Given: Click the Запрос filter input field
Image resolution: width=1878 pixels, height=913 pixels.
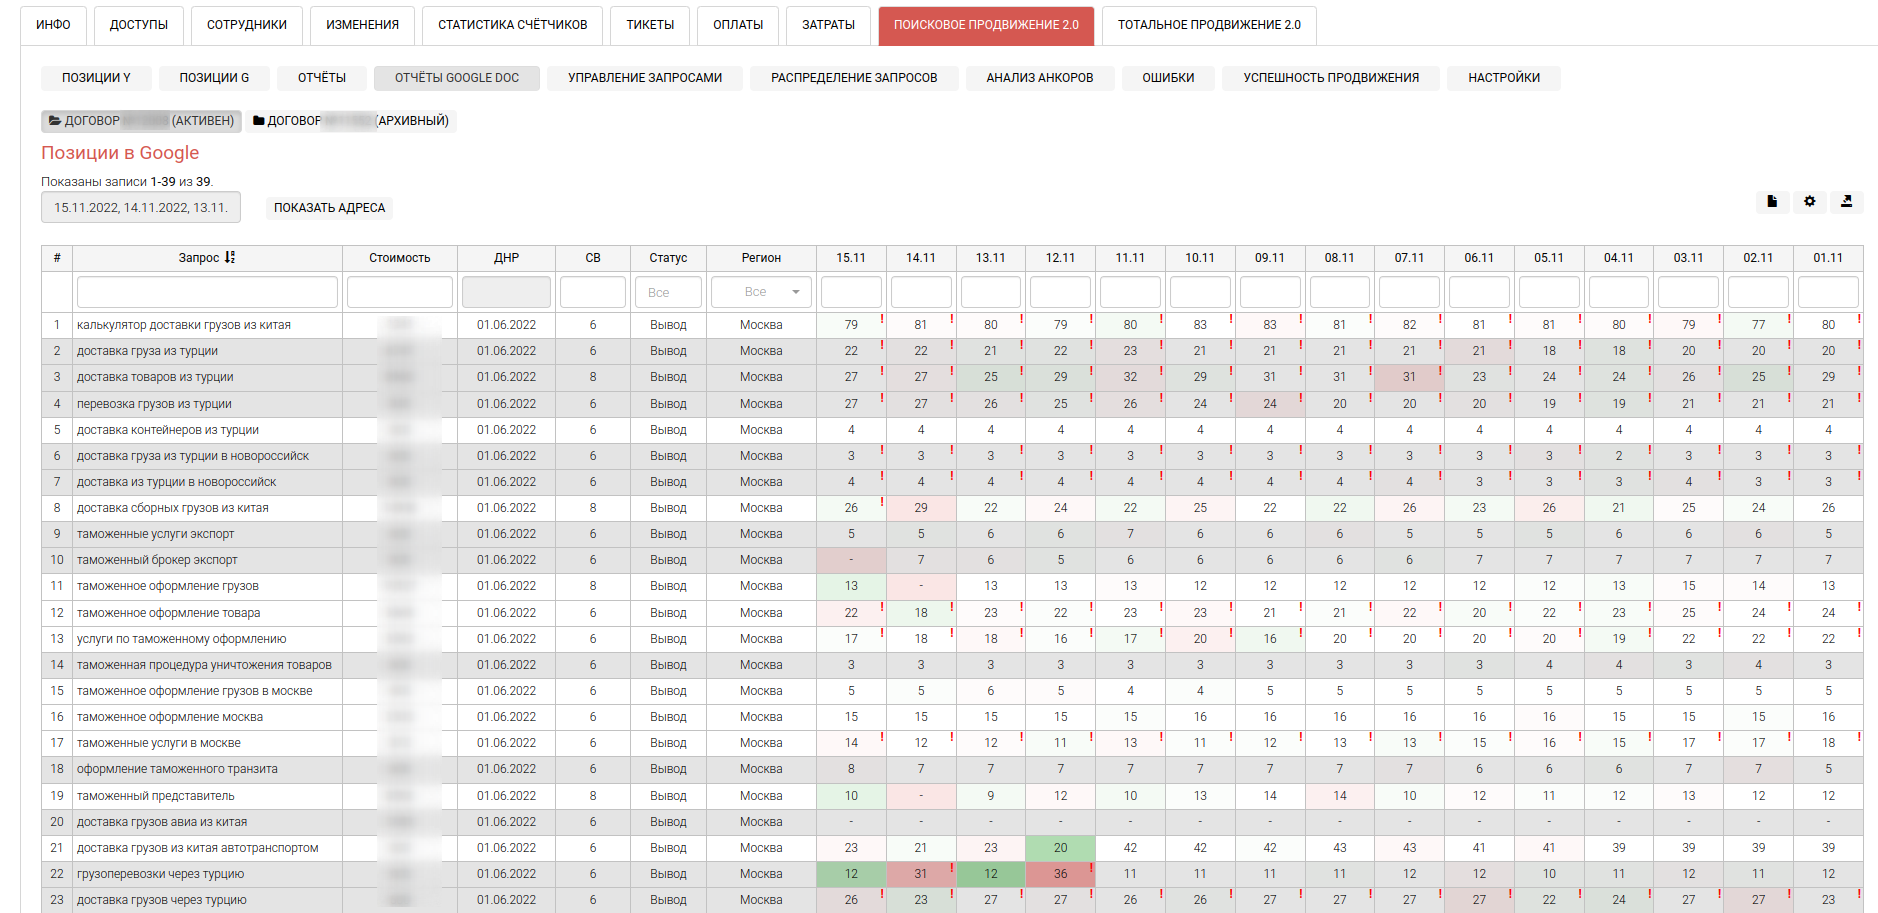Looking at the screenshot, I should (207, 293).
